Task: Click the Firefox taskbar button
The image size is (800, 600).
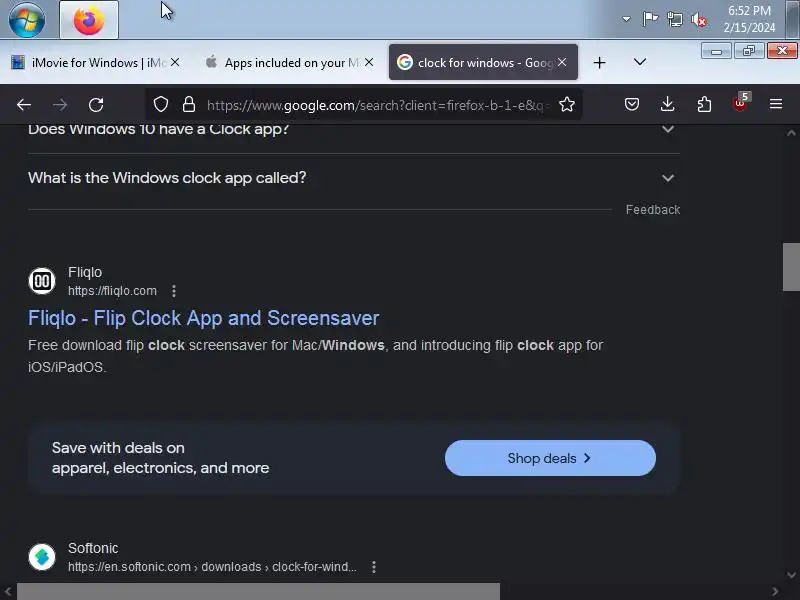Action: pyautogui.click(x=89, y=20)
